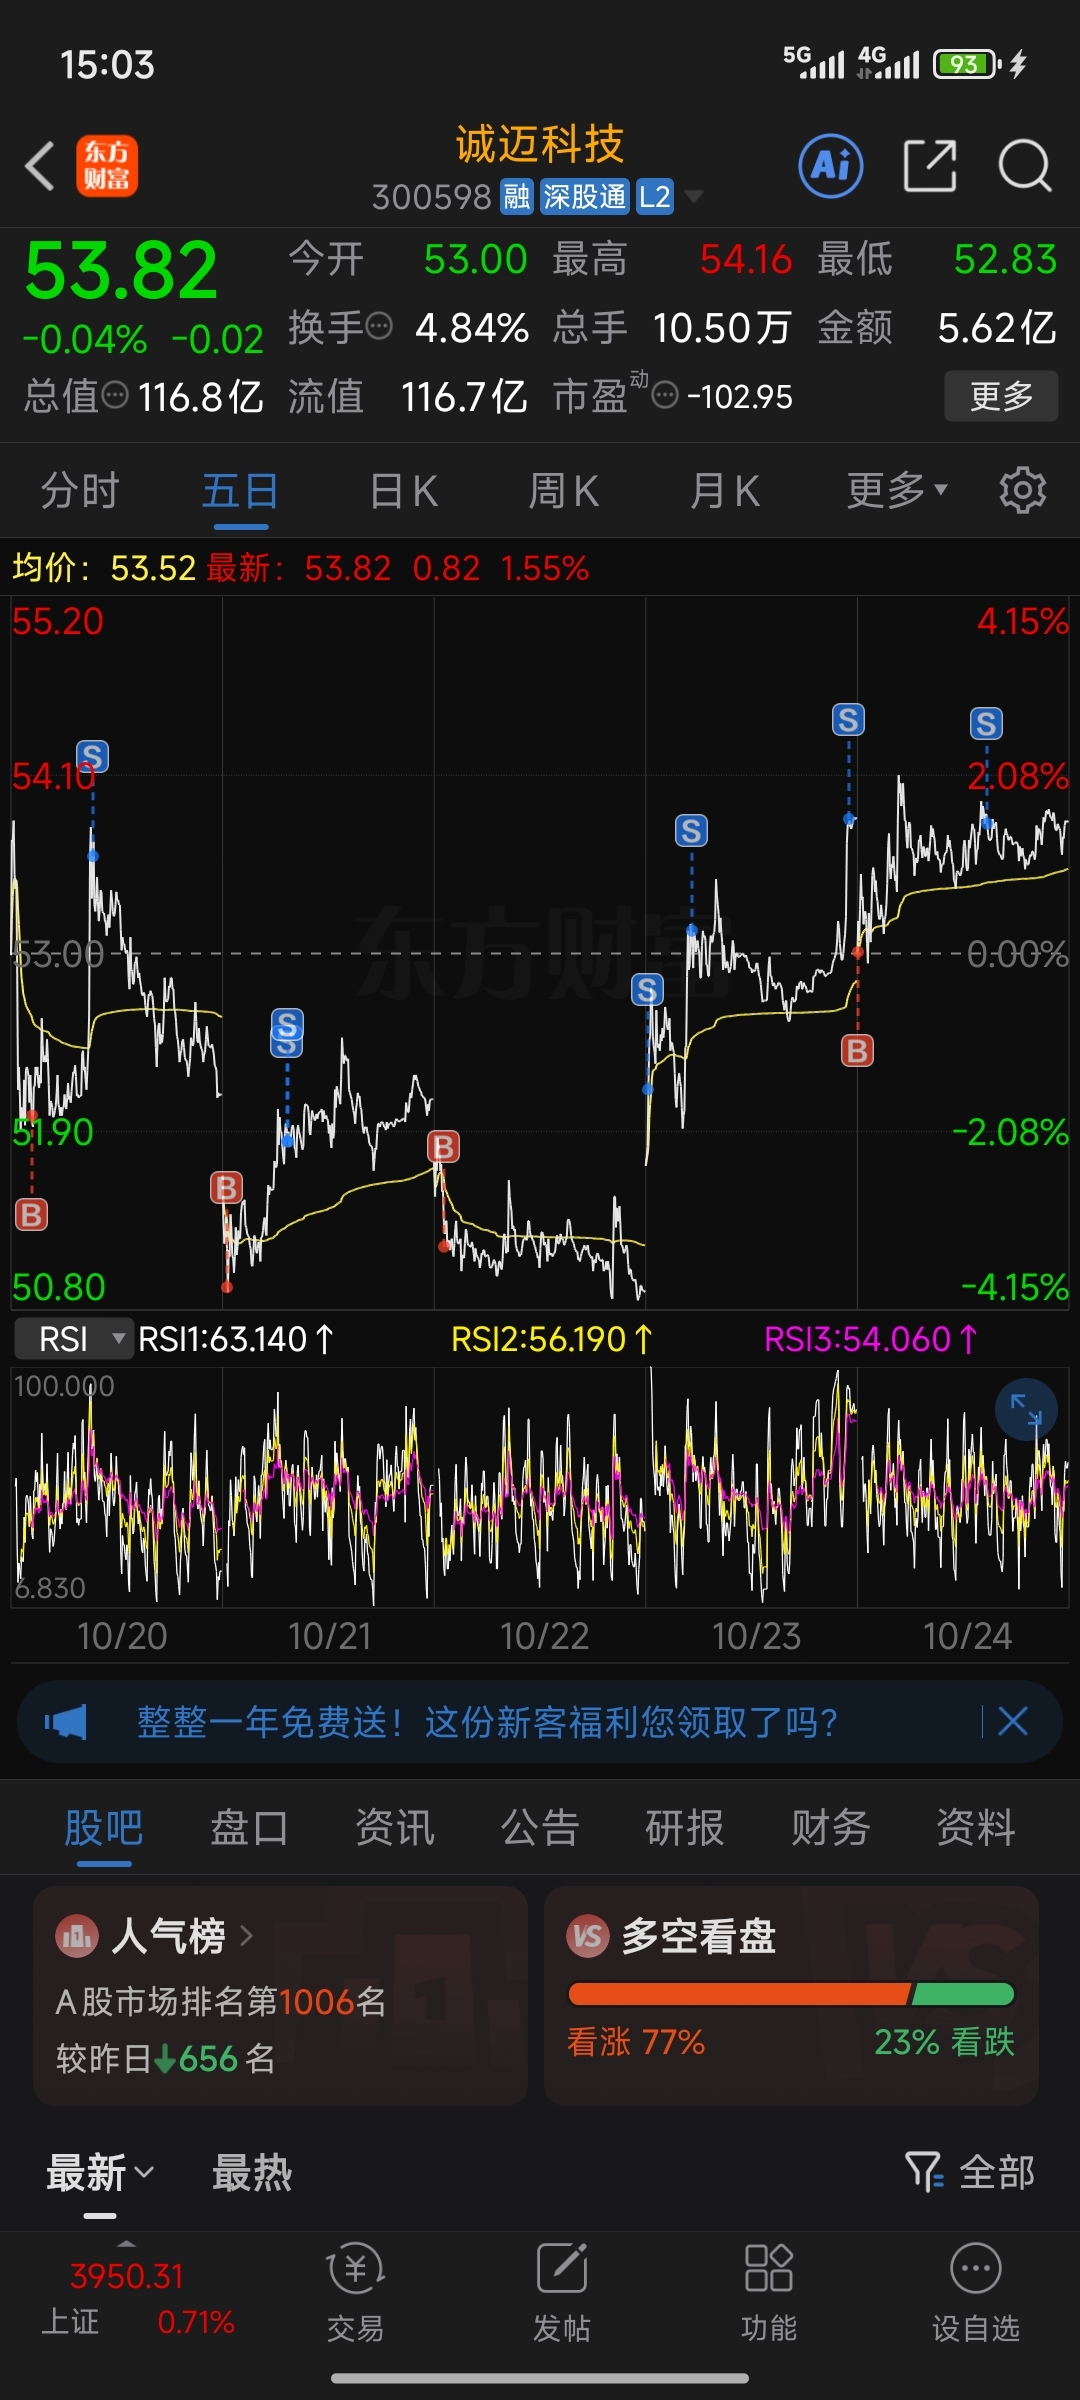Tap 23% 看跌 bearish vote

(945, 2042)
